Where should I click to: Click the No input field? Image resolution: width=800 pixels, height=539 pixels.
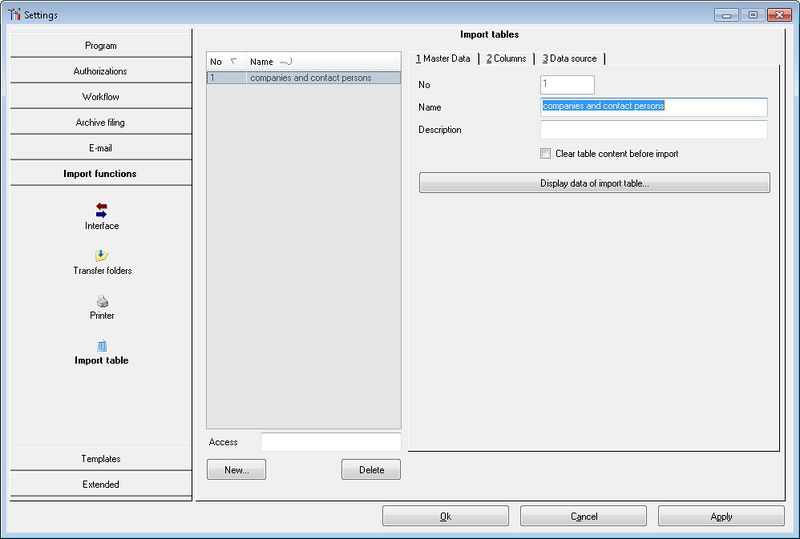[x=567, y=85]
